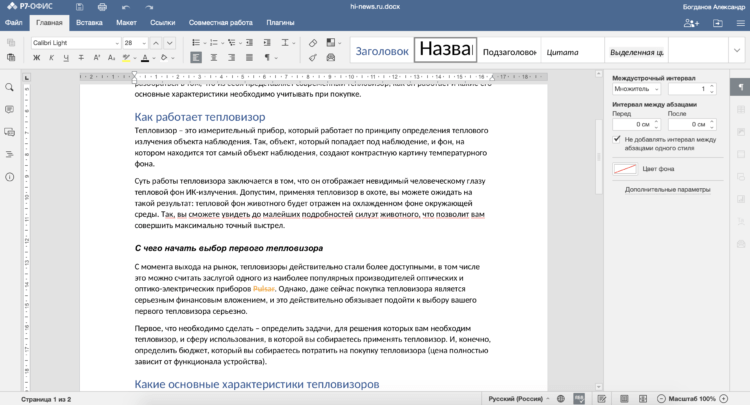Open the comments sidebar icon
This screenshot has width=750, height=405.
tap(10, 109)
